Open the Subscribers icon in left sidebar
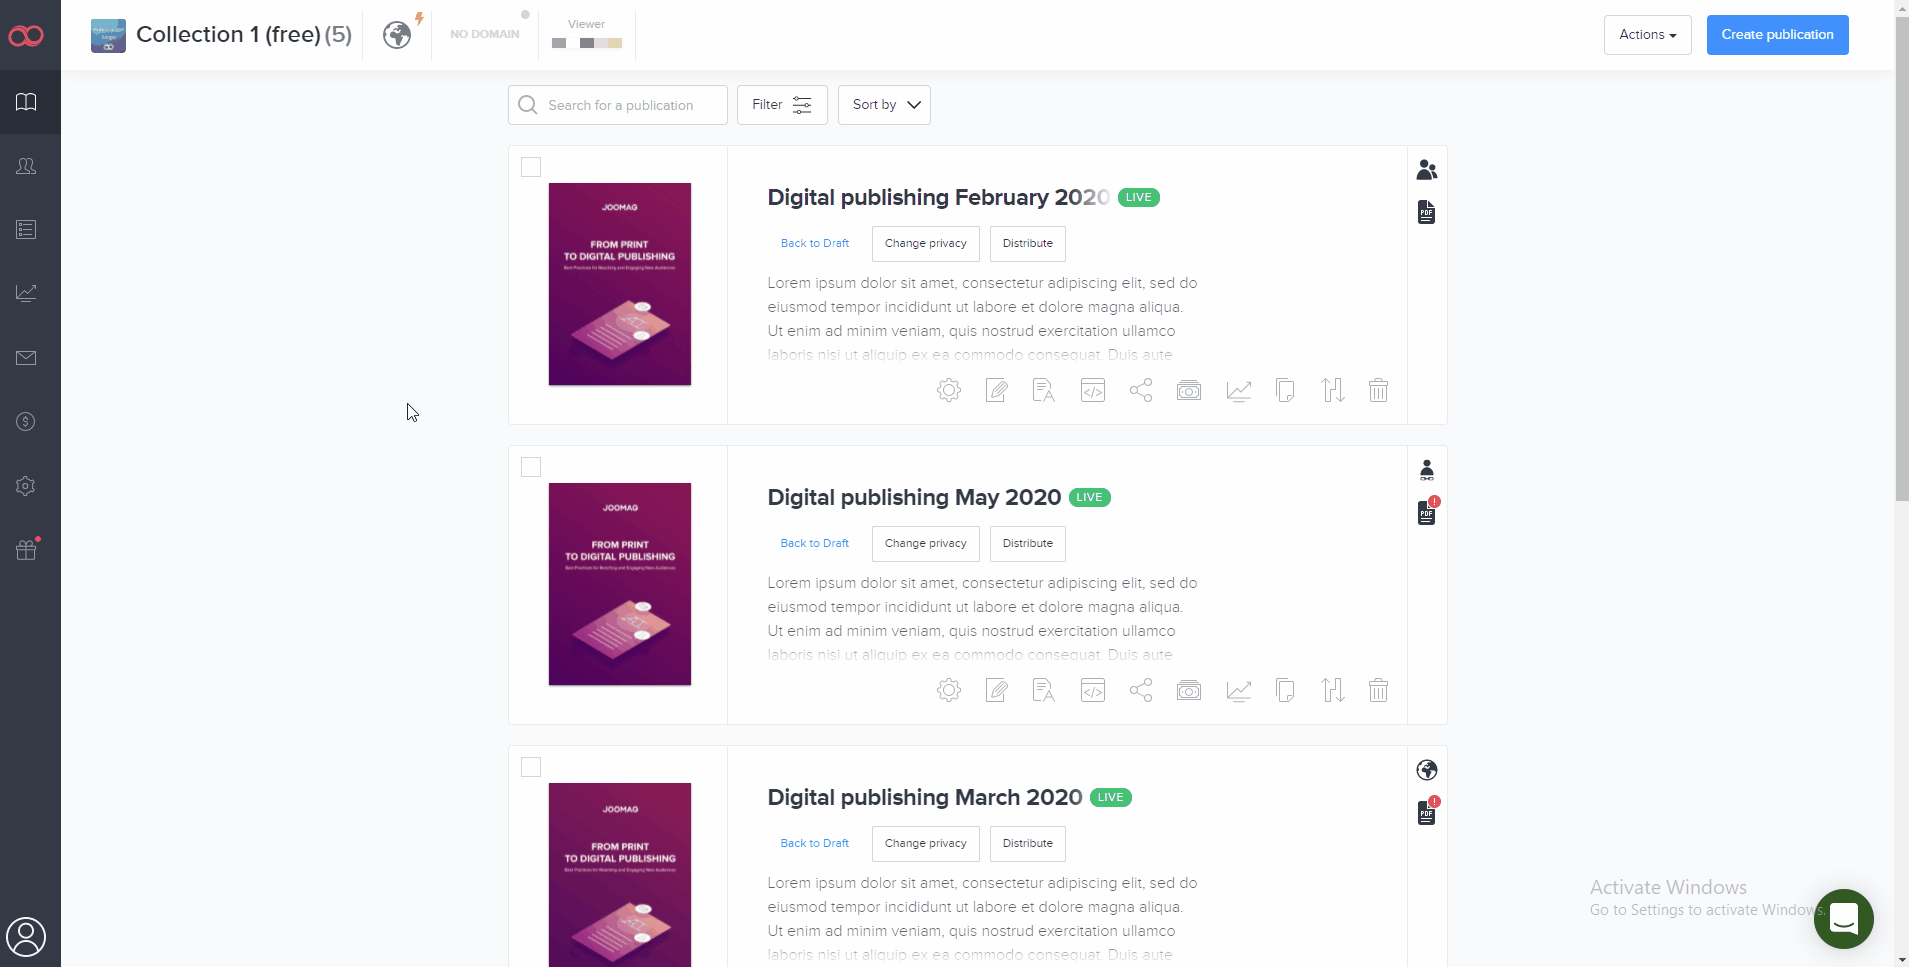Image resolution: width=1909 pixels, height=967 pixels. (27, 166)
